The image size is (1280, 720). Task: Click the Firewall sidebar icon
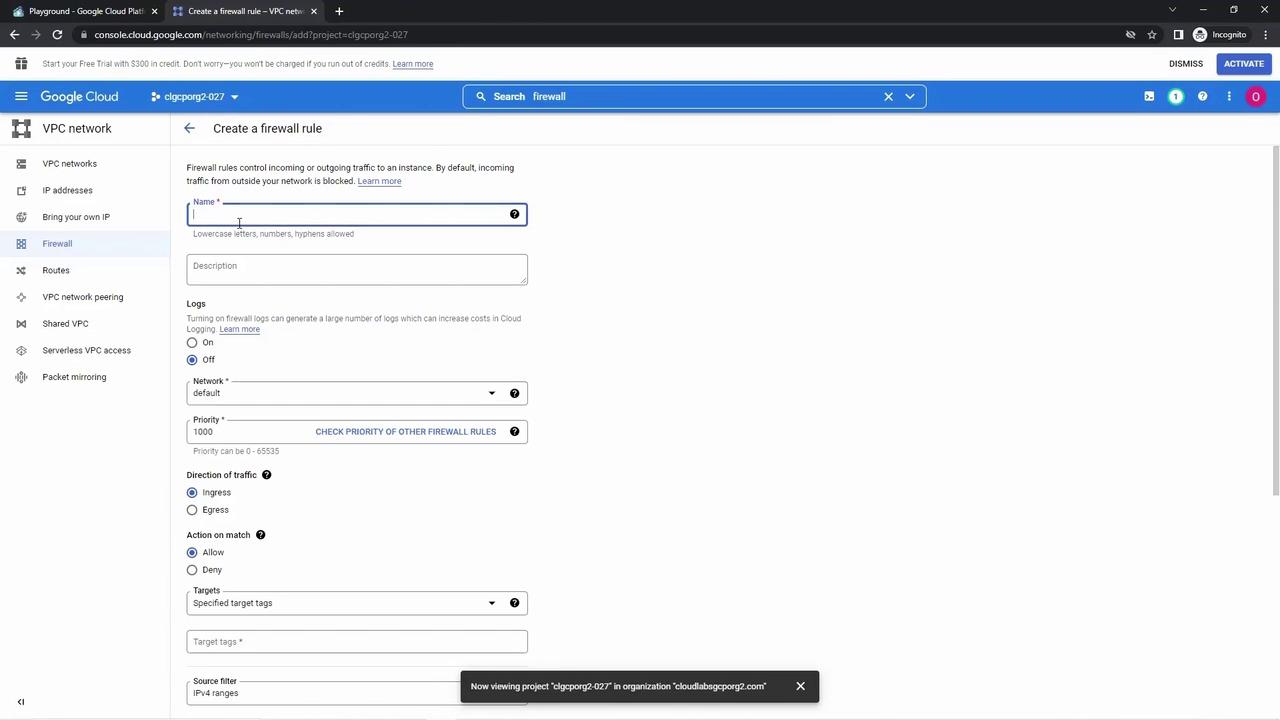(21, 244)
